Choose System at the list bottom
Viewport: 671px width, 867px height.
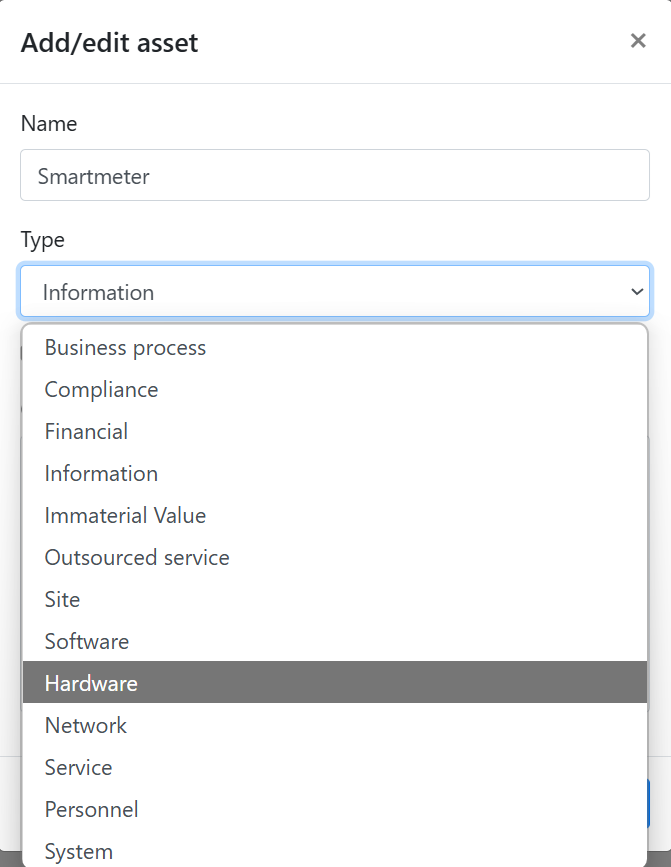coord(335,851)
